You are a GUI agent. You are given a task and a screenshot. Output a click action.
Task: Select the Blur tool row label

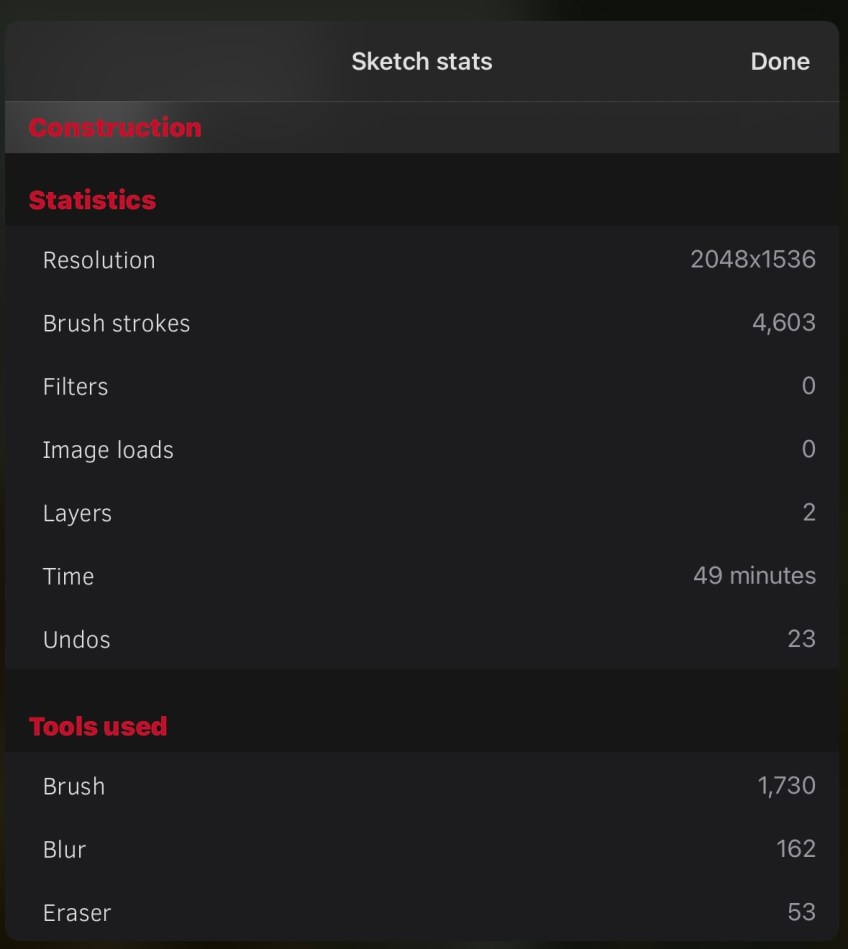coord(64,849)
